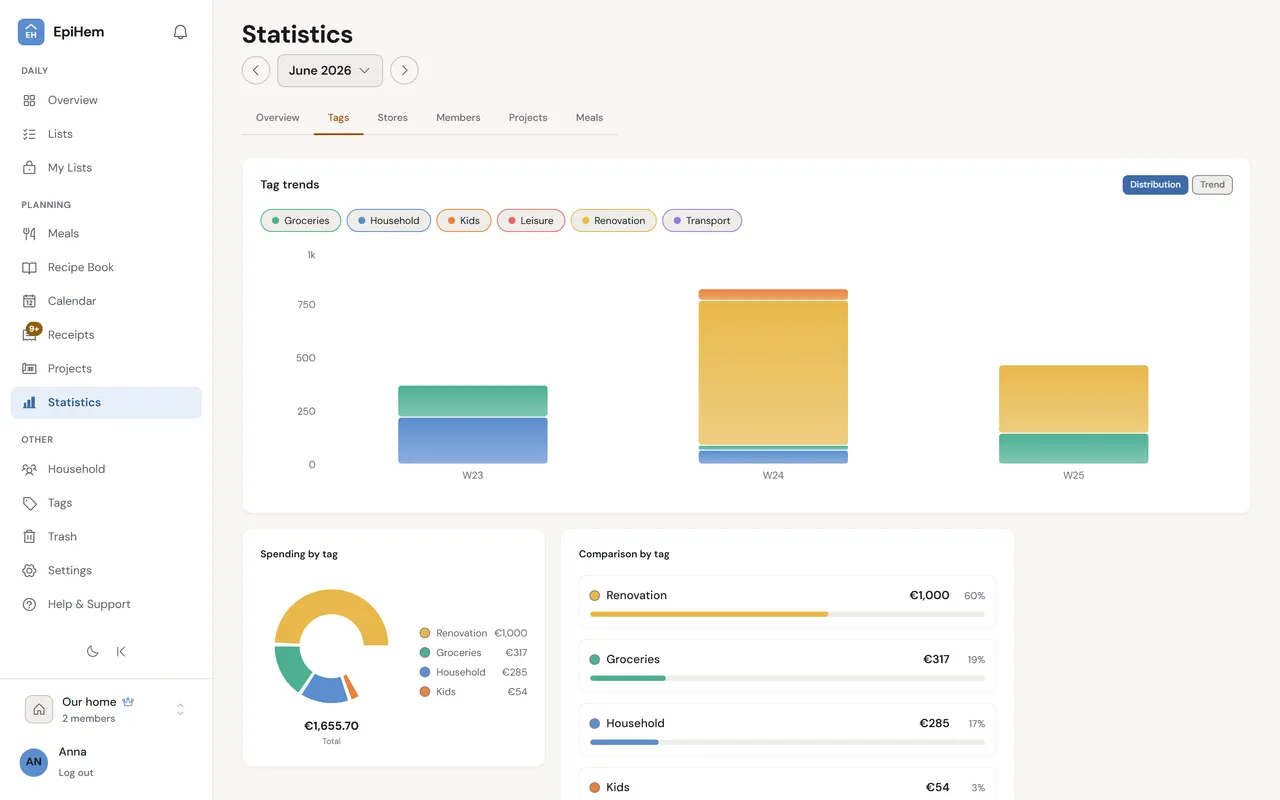Open the Stores tab
This screenshot has width=1280, height=800.
click(392, 118)
